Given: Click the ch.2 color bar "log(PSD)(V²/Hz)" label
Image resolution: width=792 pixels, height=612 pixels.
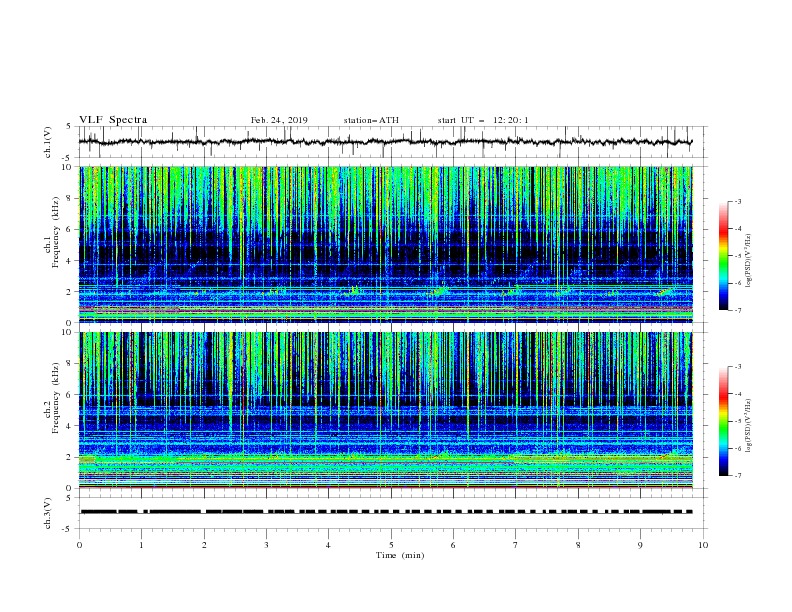Looking at the screenshot, I should click(749, 425).
